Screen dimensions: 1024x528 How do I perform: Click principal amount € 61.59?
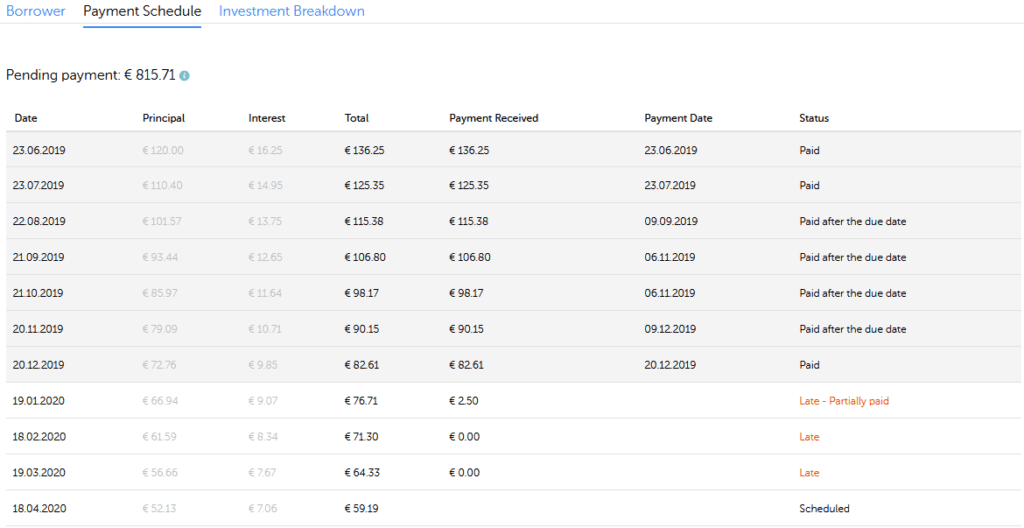tap(159, 437)
